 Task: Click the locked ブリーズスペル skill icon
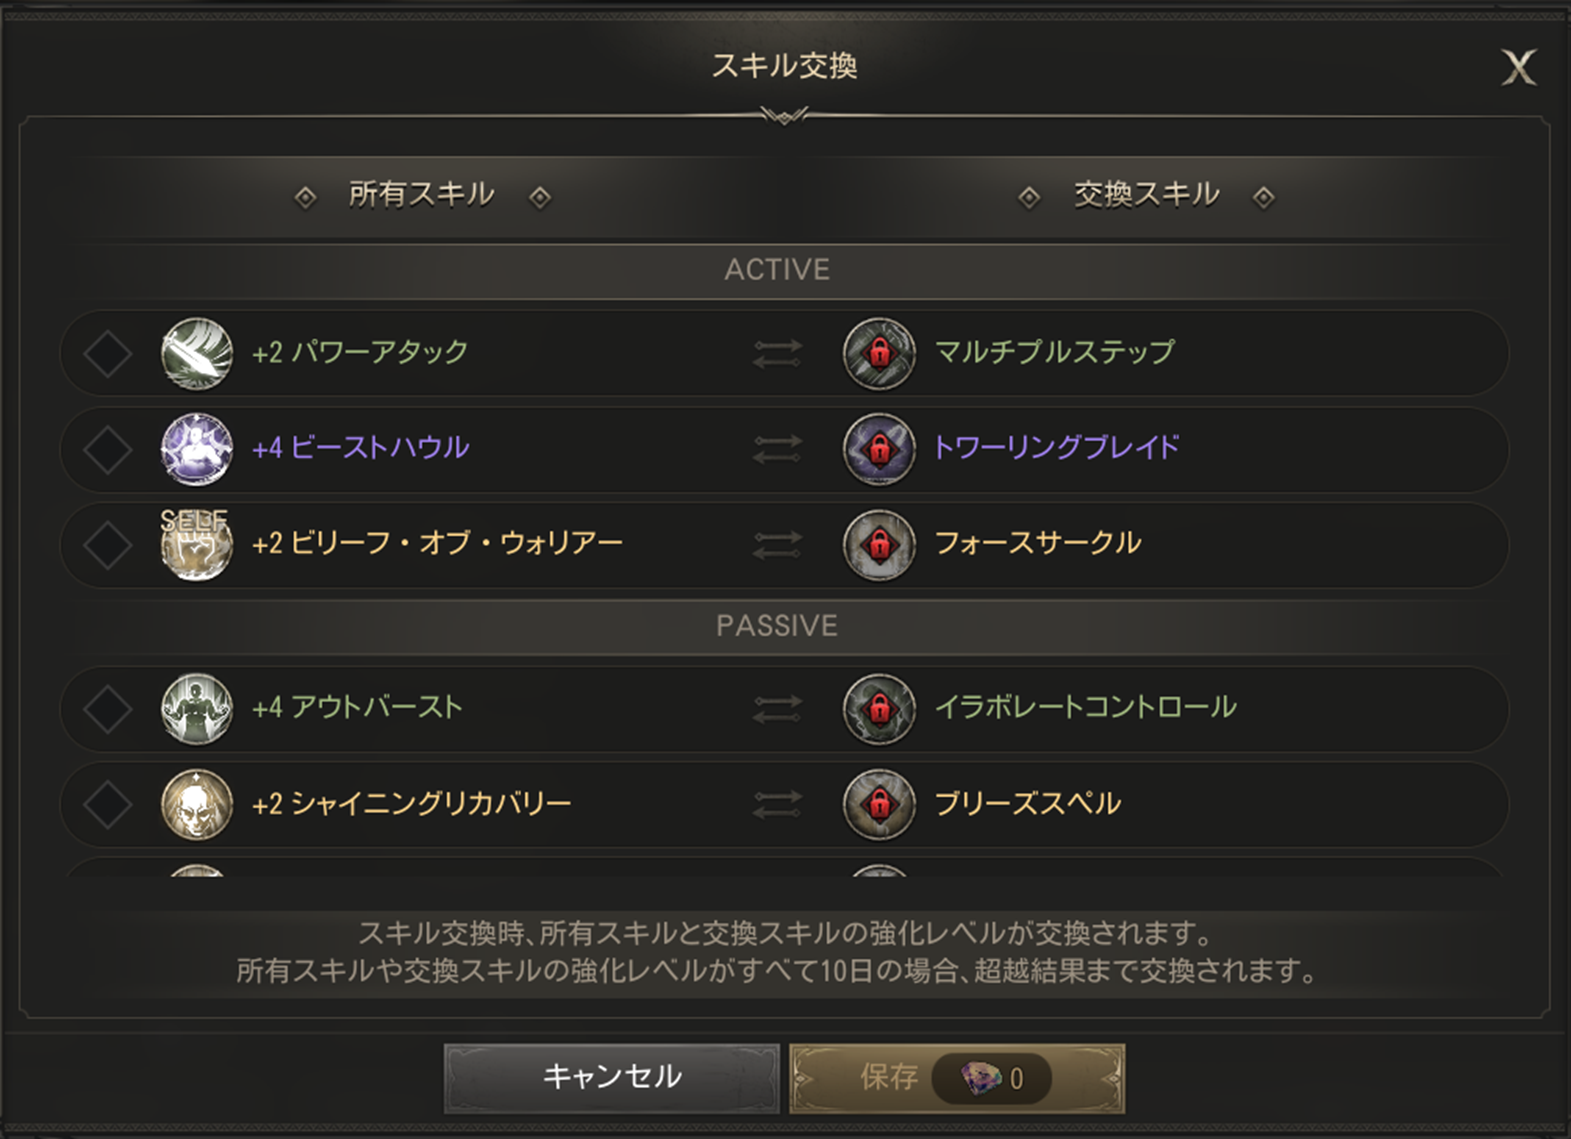point(879,805)
